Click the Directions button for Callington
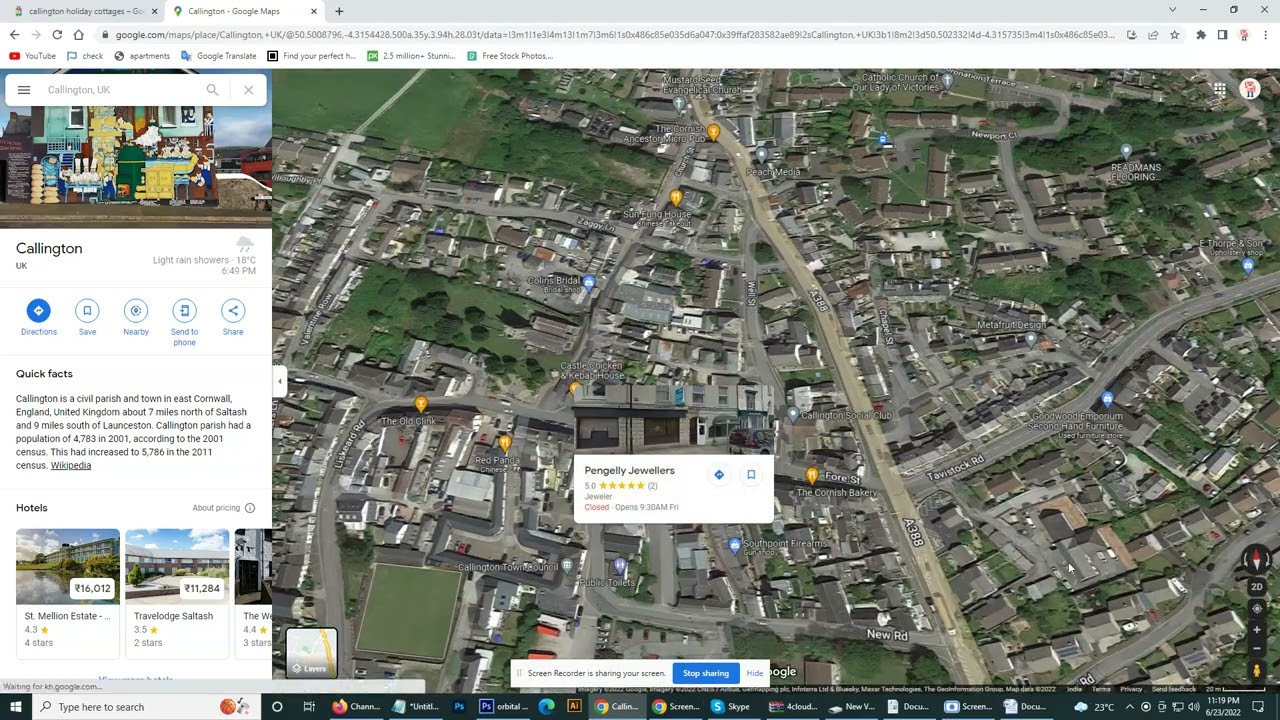This screenshot has height=720, width=1280. (38, 311)
